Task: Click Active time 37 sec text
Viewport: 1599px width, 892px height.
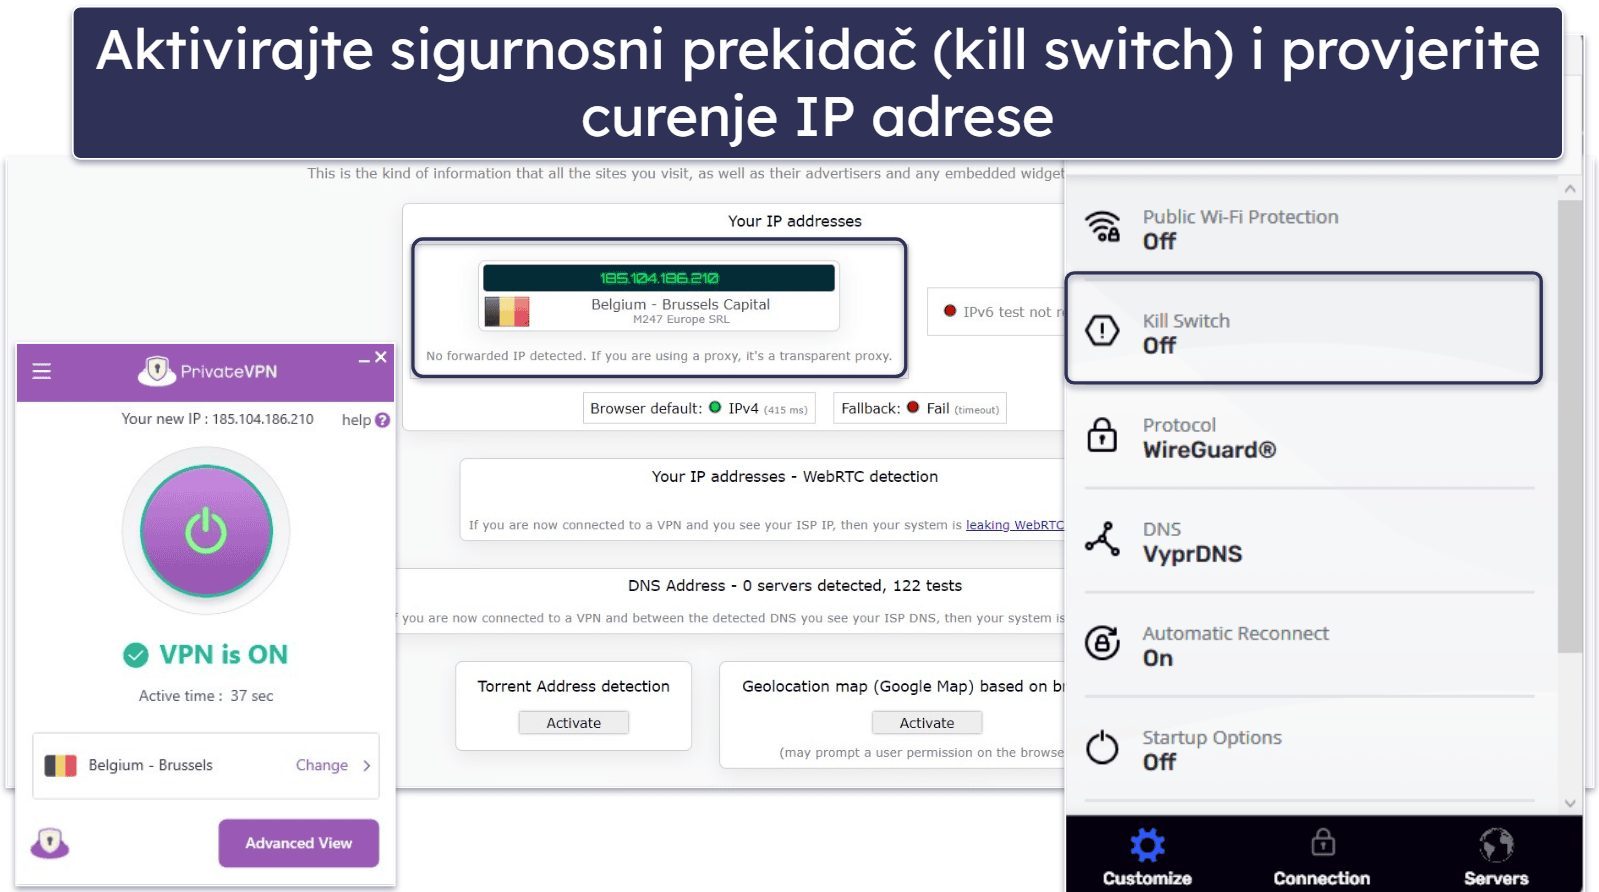Action: click(206, 696)
